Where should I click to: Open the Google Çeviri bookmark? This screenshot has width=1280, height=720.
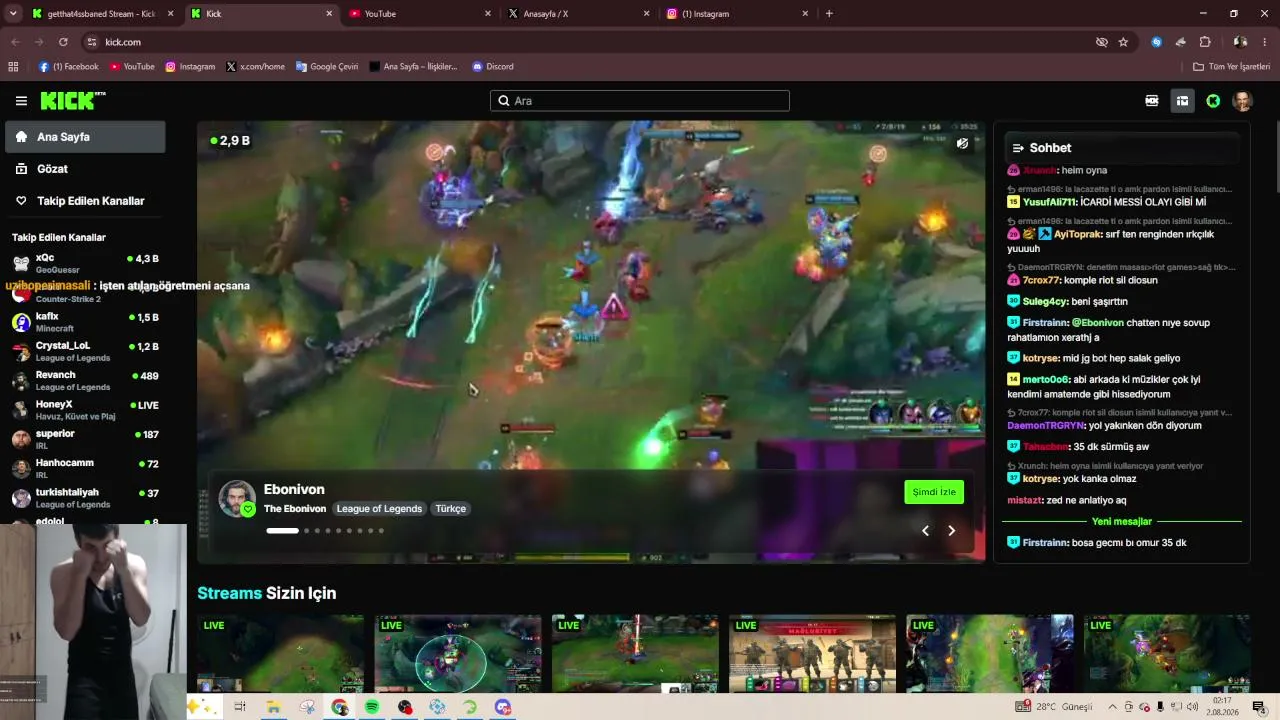tap(328, 67)
